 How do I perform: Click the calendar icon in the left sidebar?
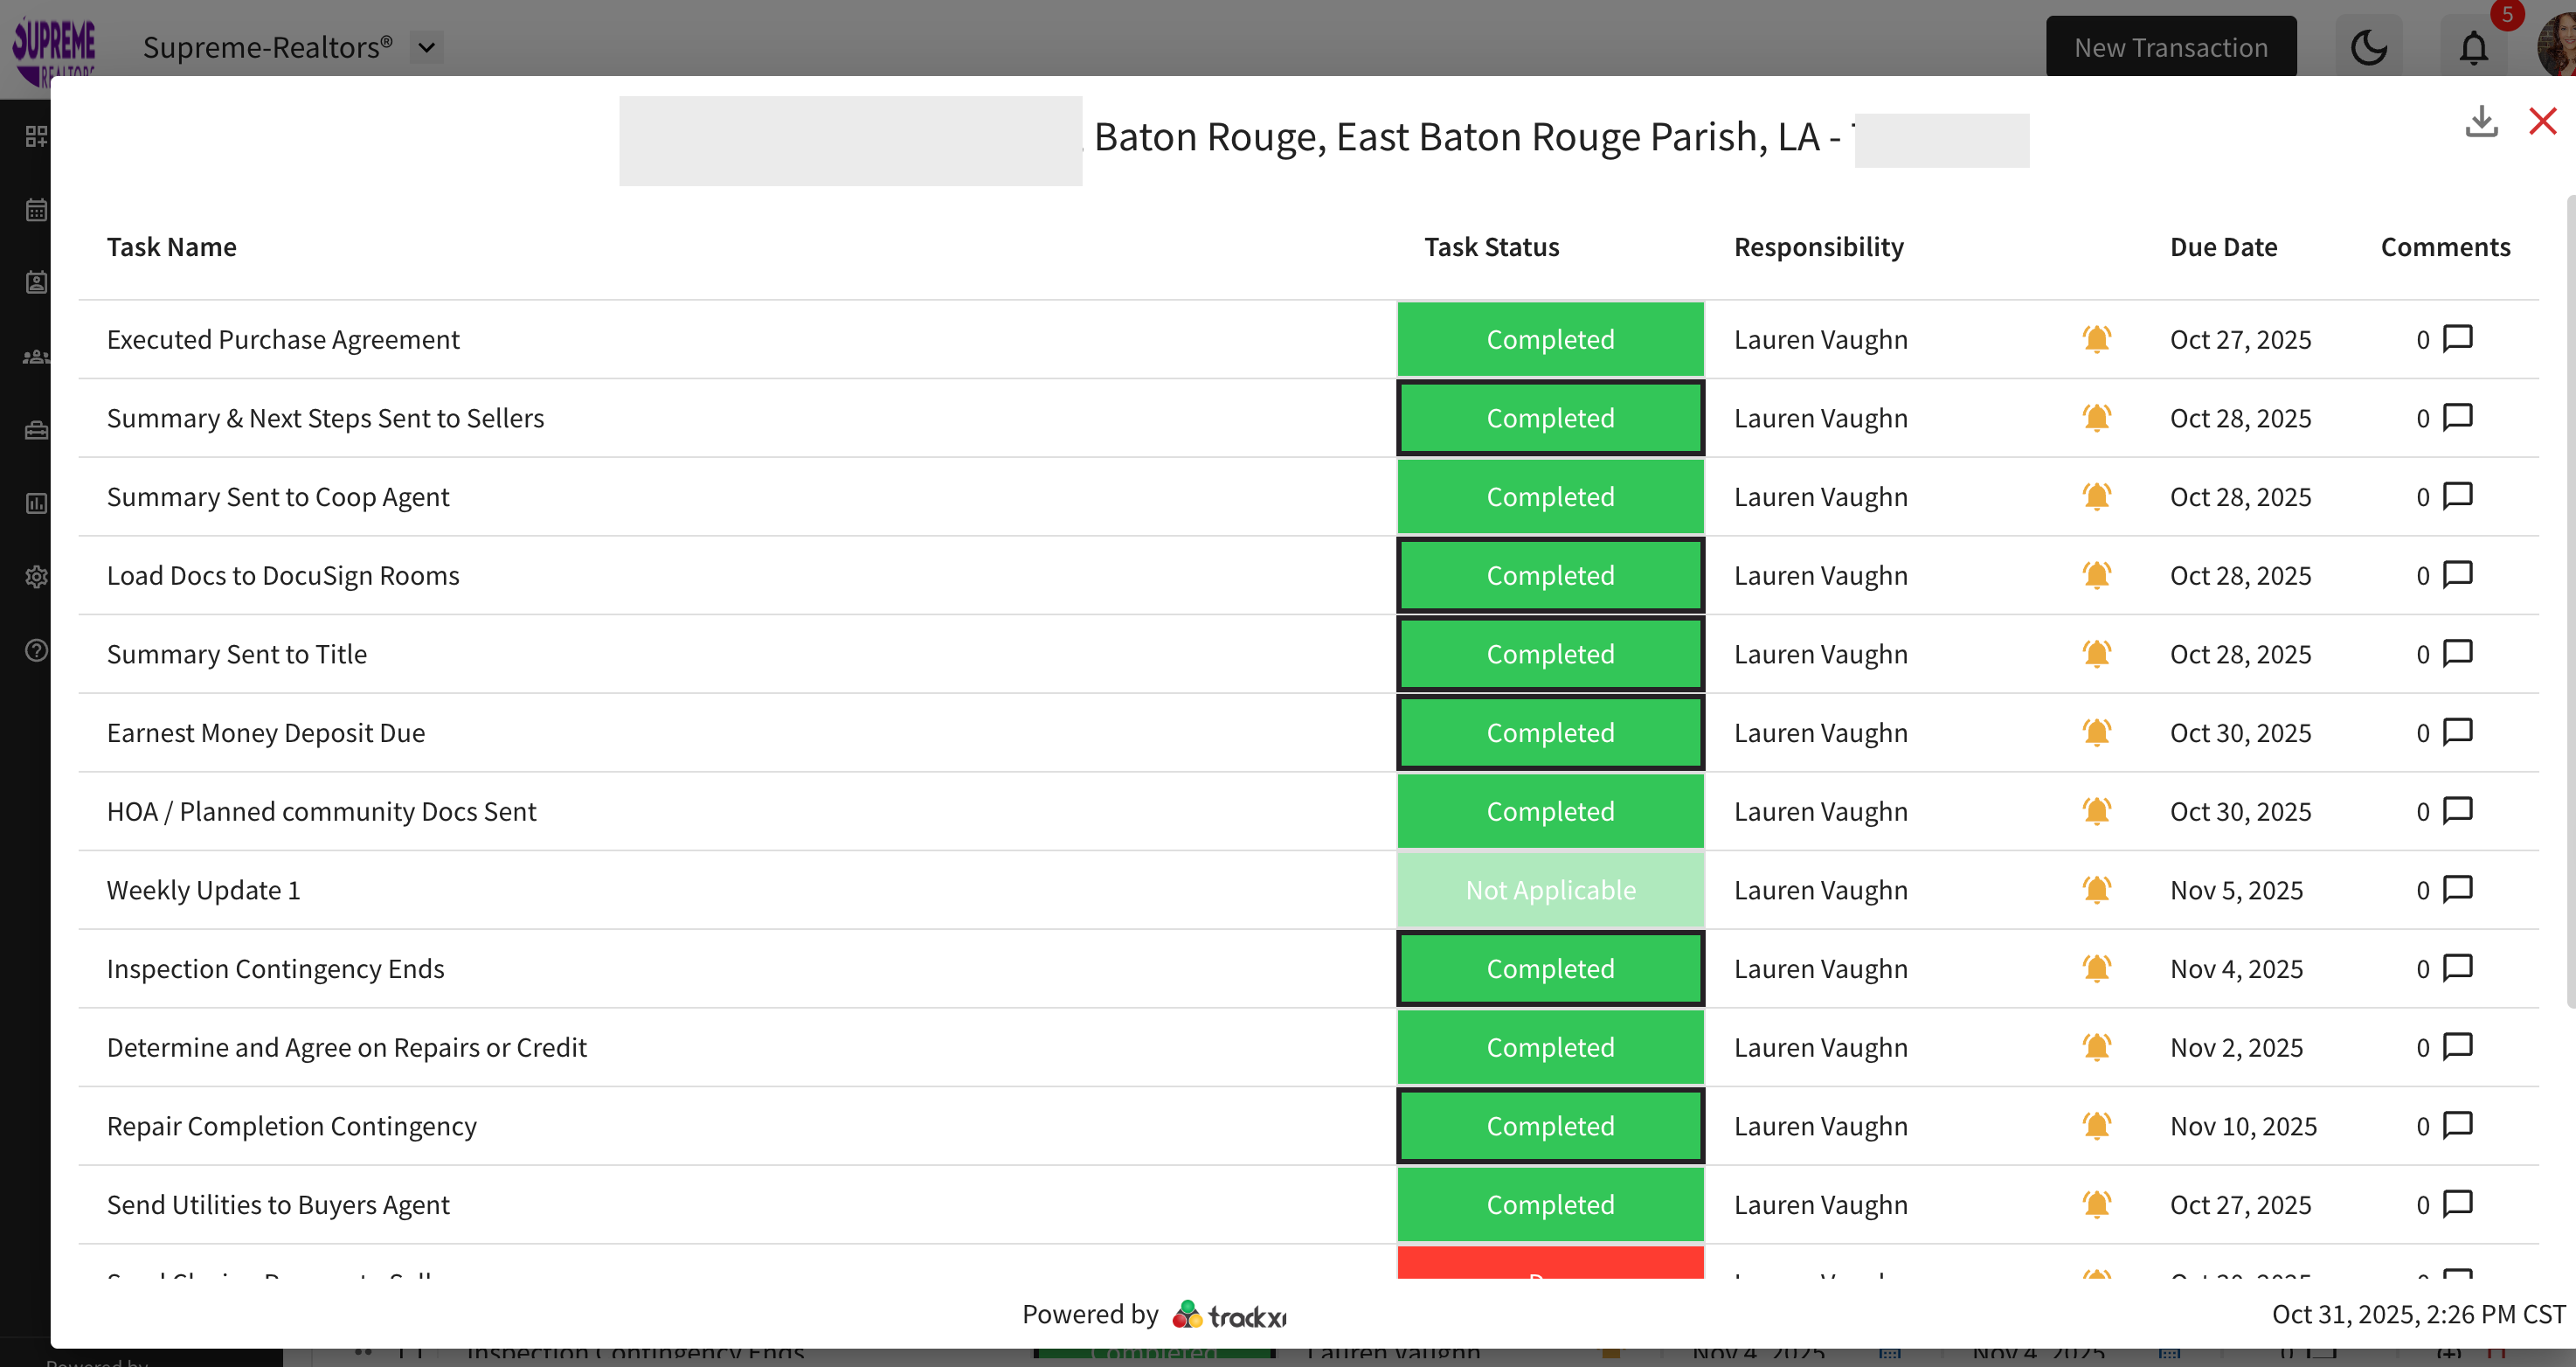click(x=36, y=210)
